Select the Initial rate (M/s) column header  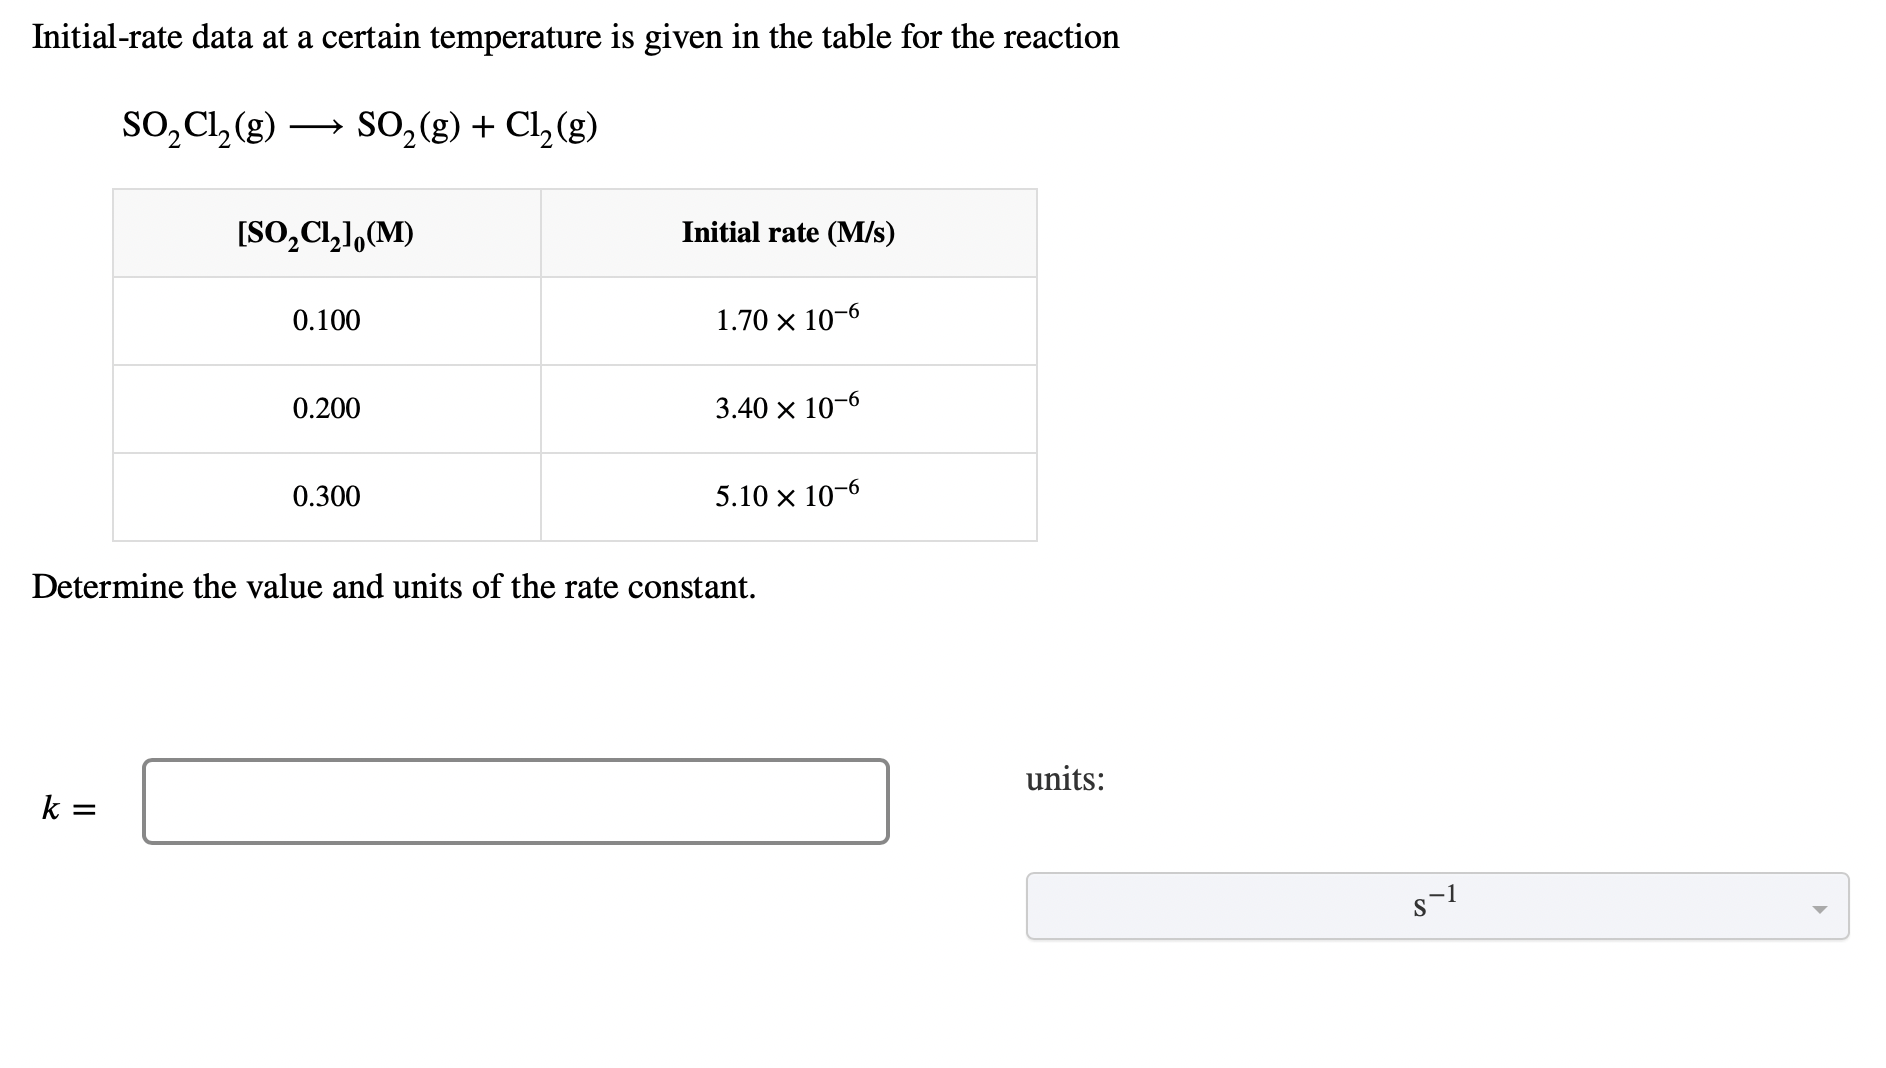coord(788,232)
